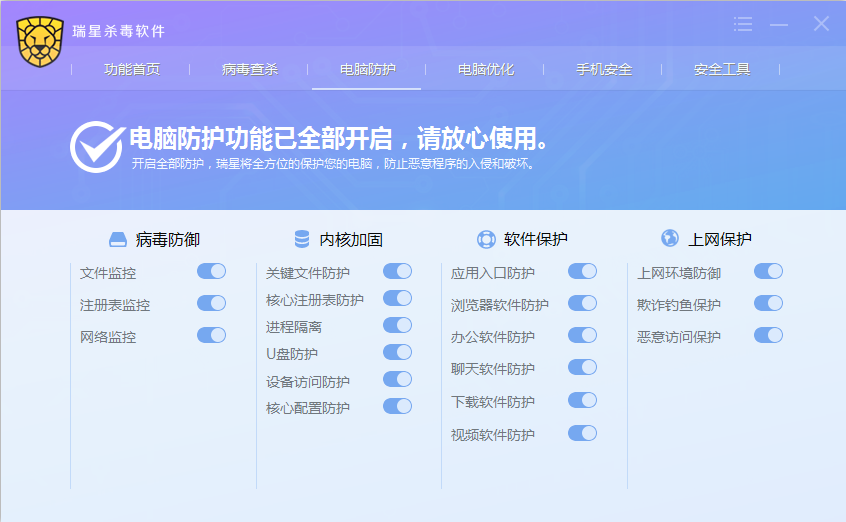Image resolution: width=846 pixels, height=522 pixels.
Task: Click the Rising lion shield logo
Action: (40, 42)
